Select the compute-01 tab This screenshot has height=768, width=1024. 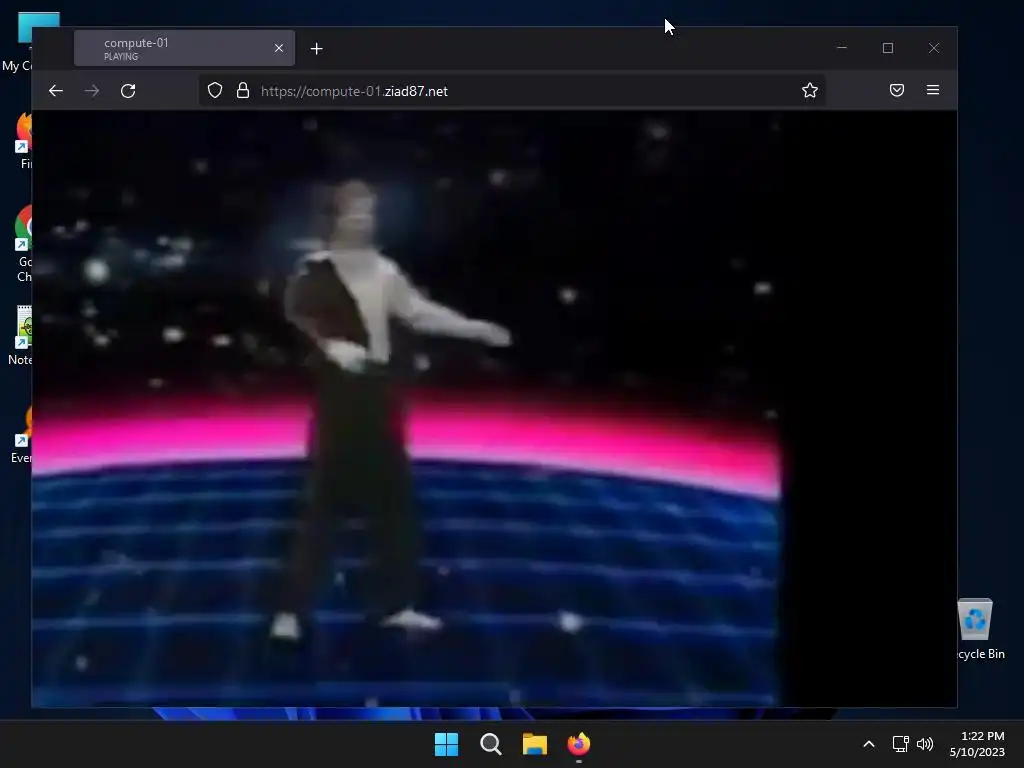[184, 48]
